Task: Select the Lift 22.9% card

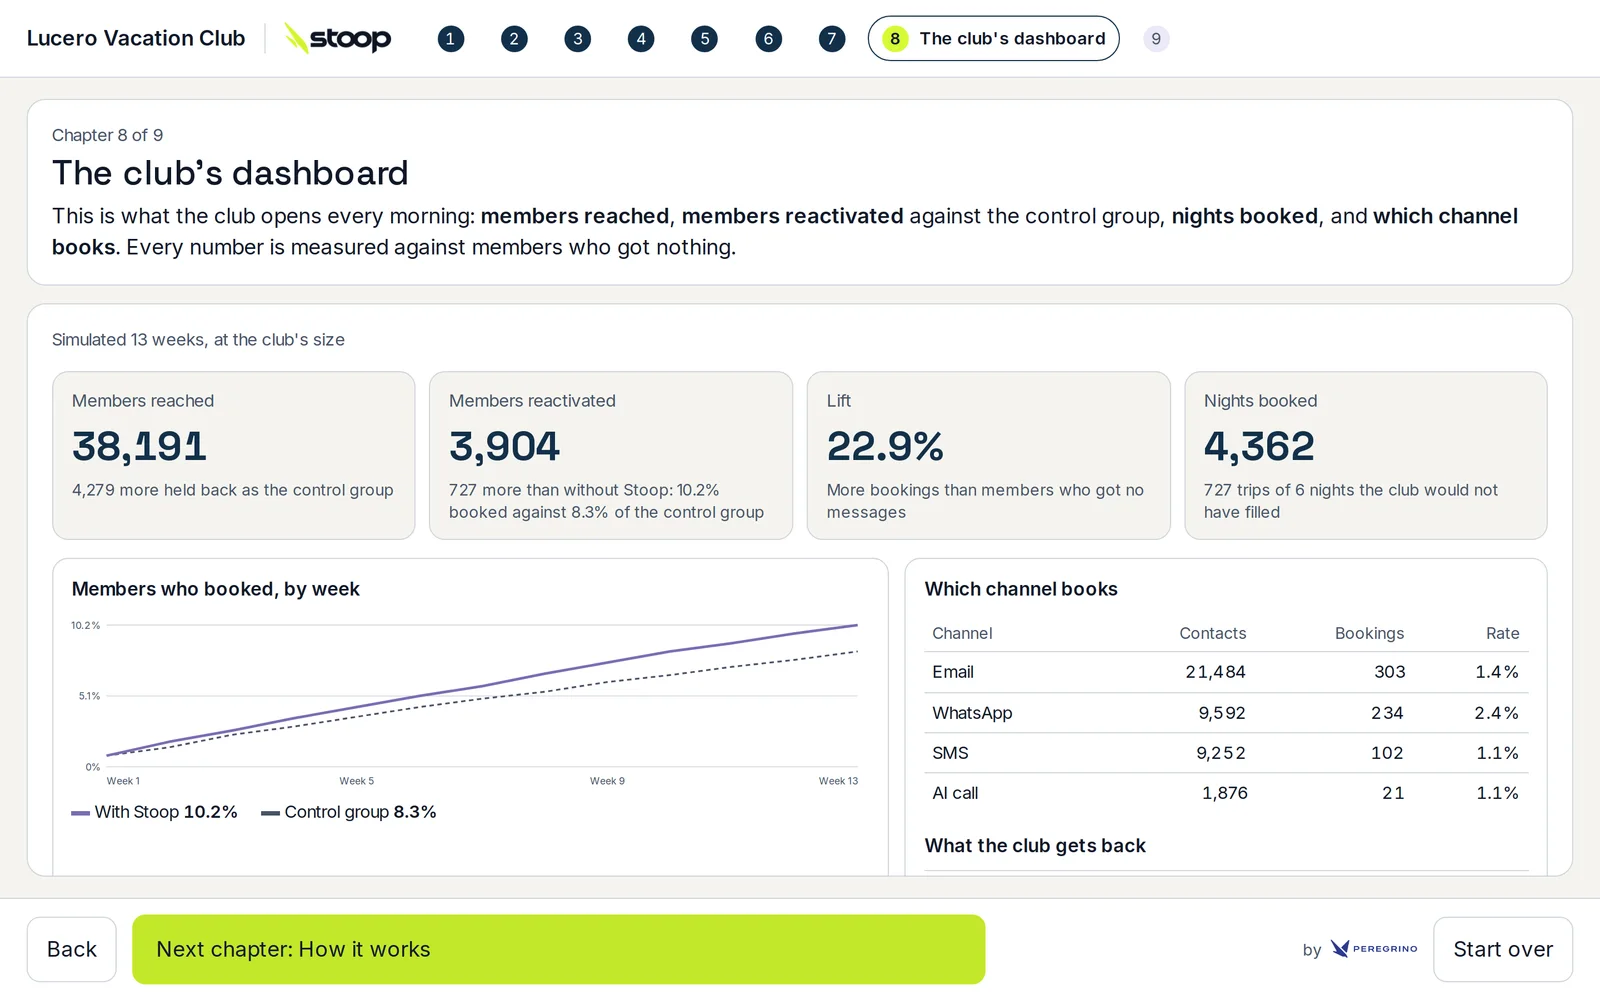Action: [988, 455]
